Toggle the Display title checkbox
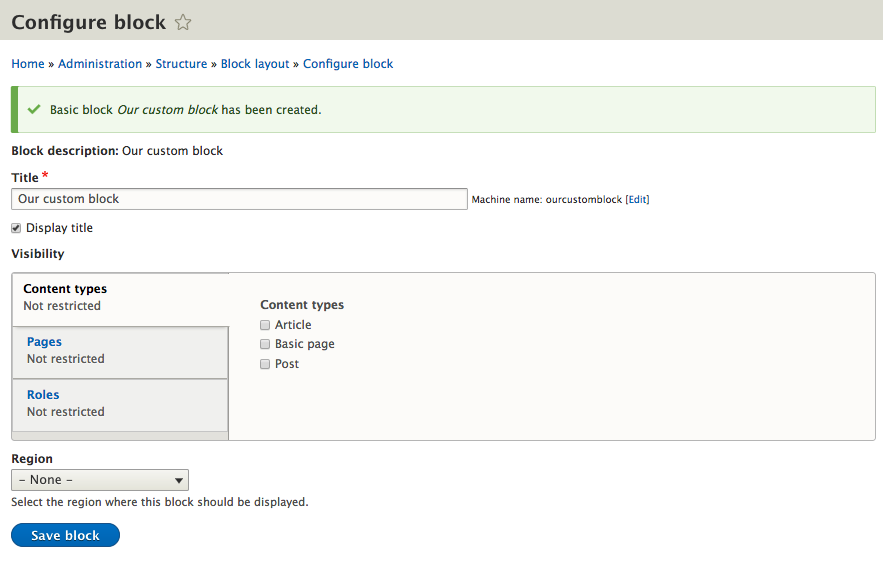Viewport: 883px width, 564px height. click(16, 228)
